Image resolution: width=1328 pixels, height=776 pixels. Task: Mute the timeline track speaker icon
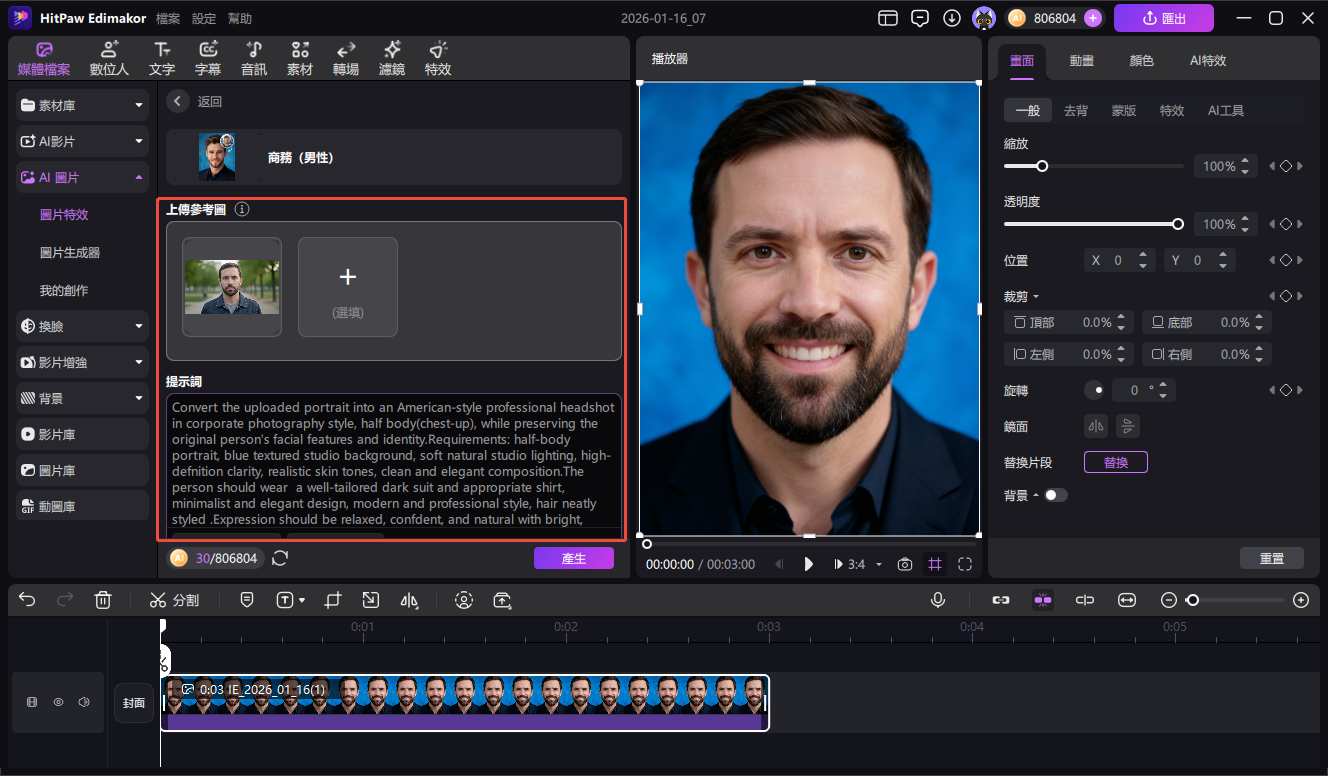coord(84,703)
